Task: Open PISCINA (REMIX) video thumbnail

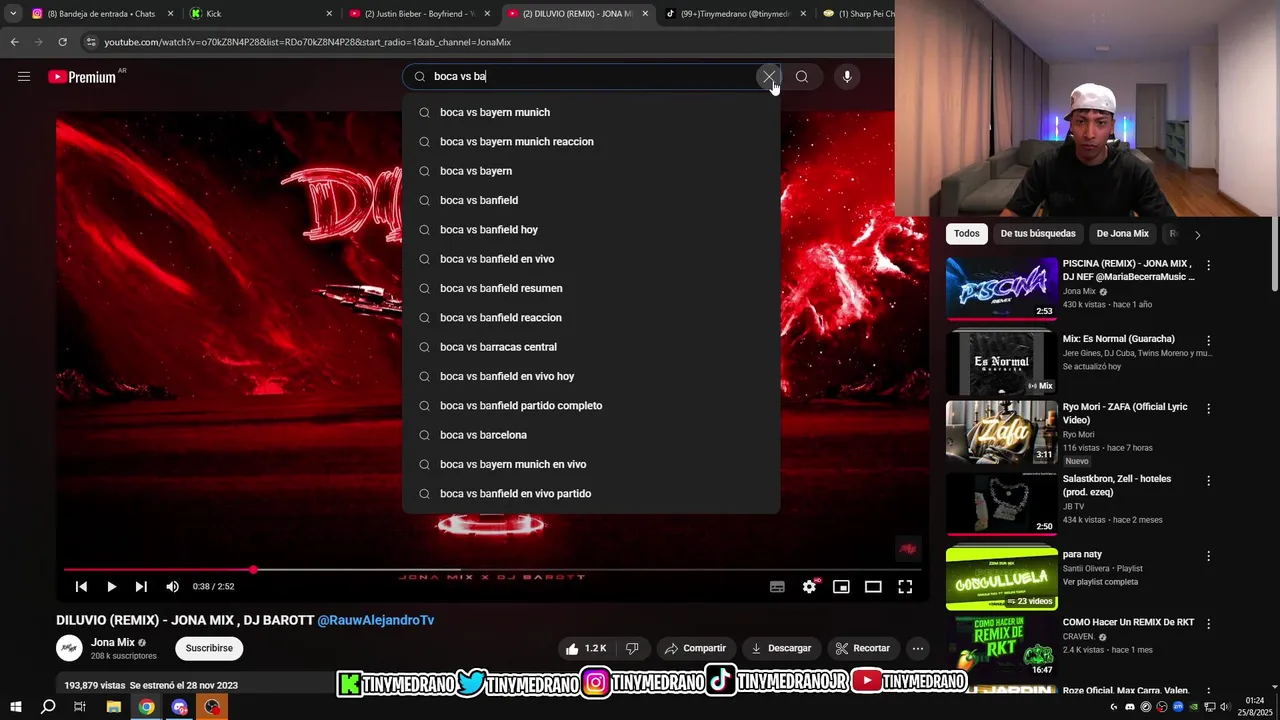Action: 1002,289
